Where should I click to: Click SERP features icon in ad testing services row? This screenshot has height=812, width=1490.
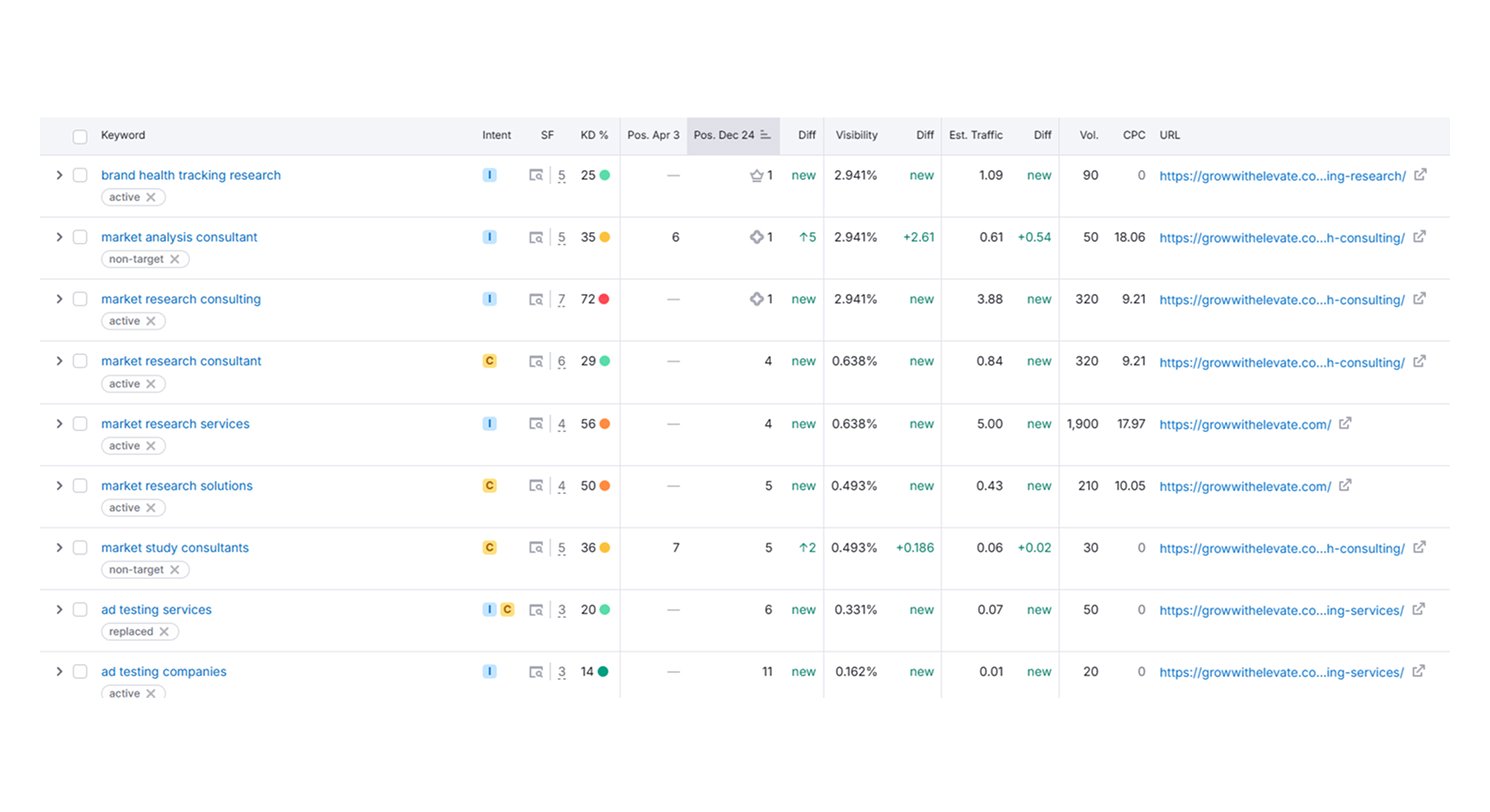pyautogui.click(x=537, y=610)
